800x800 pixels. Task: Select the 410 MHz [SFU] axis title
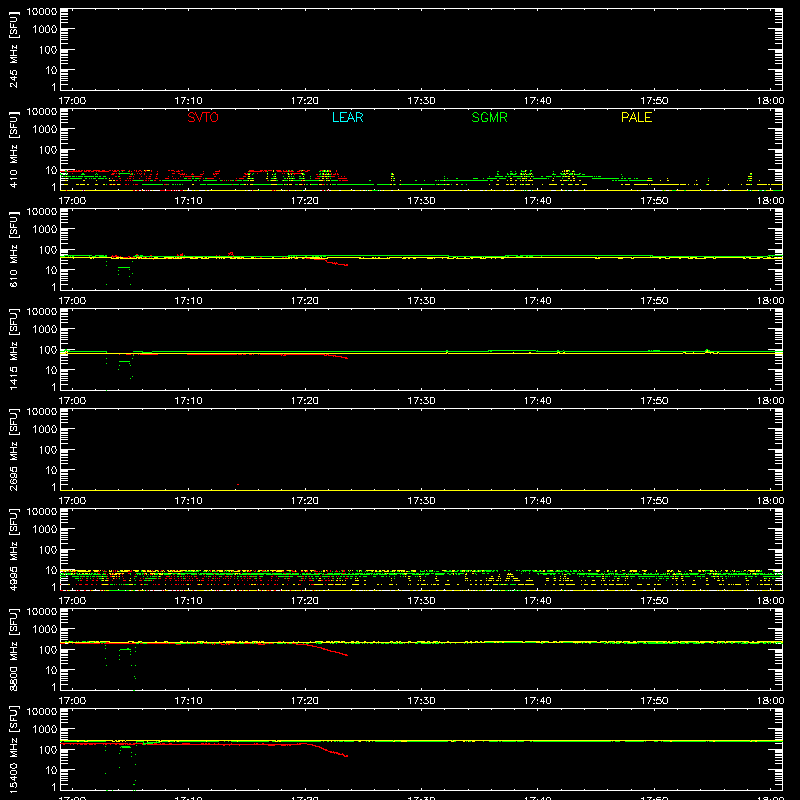13,149
